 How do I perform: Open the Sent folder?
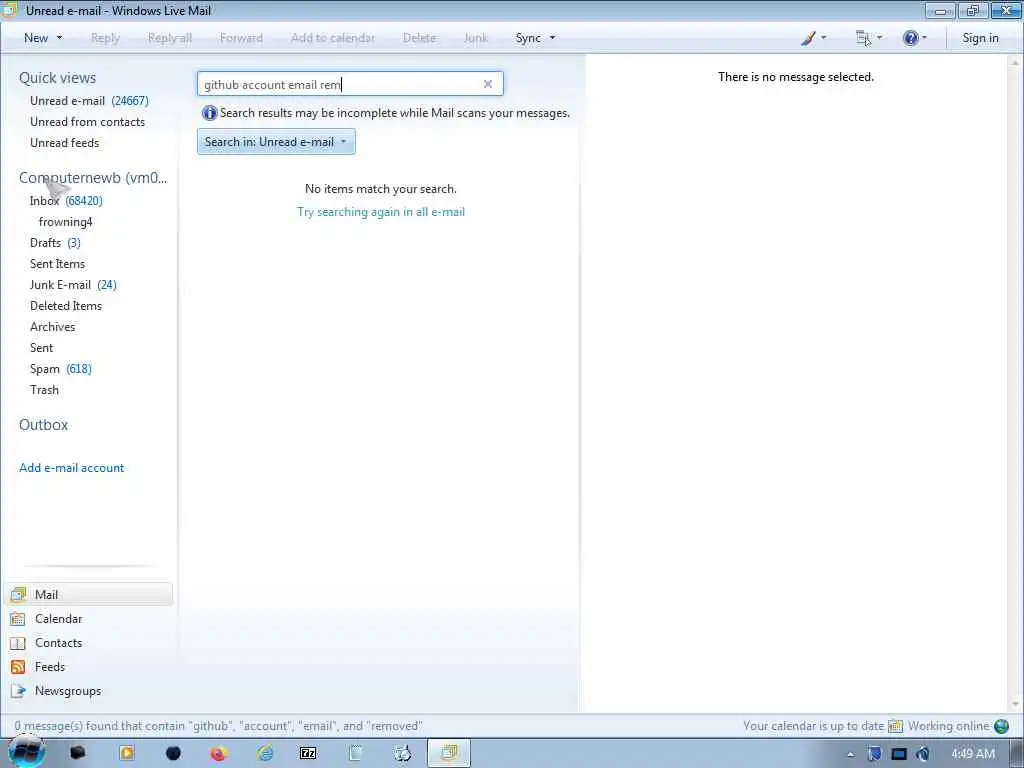(x=41, y=347)
